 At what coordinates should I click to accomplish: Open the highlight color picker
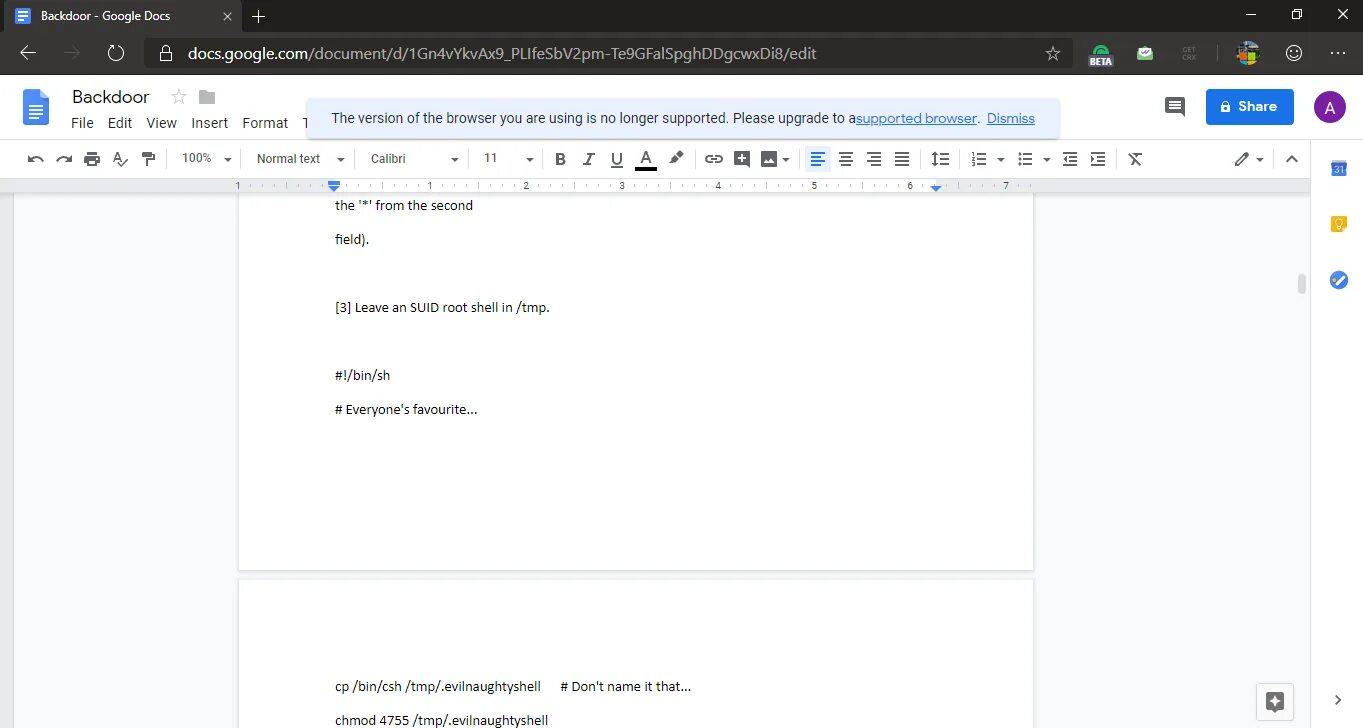(676, 159)
